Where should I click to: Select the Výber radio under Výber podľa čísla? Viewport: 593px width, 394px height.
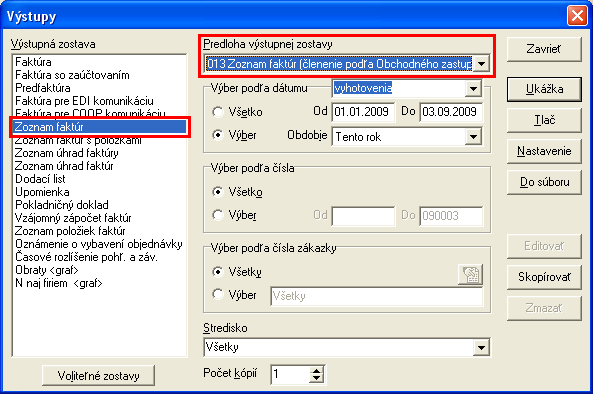218,215
